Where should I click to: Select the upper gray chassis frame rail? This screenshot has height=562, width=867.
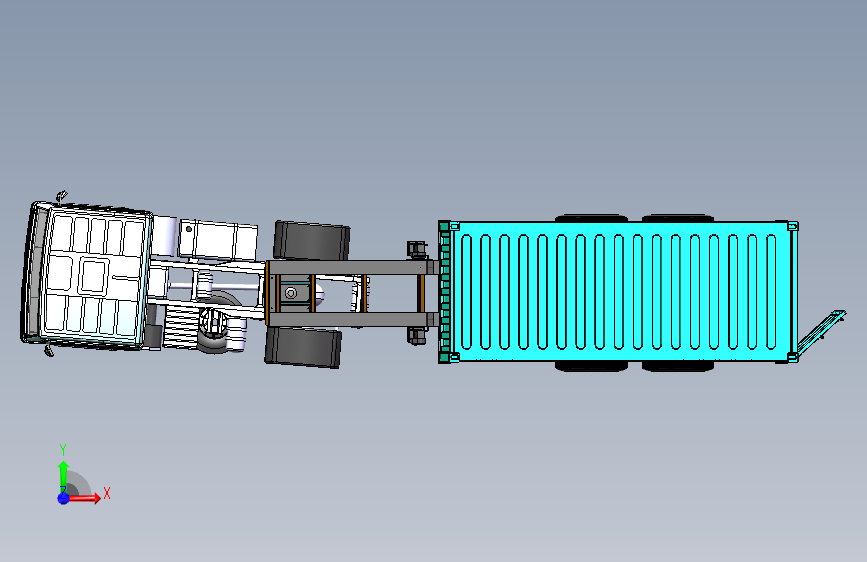pos(352,267)
